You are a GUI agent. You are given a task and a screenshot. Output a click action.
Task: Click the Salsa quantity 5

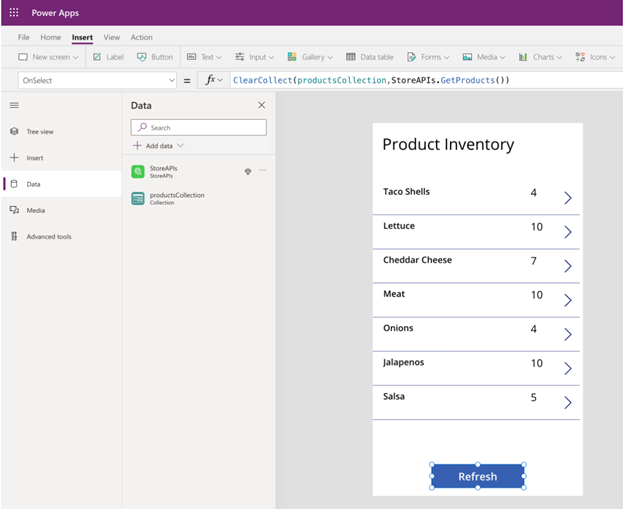[534, 398]
